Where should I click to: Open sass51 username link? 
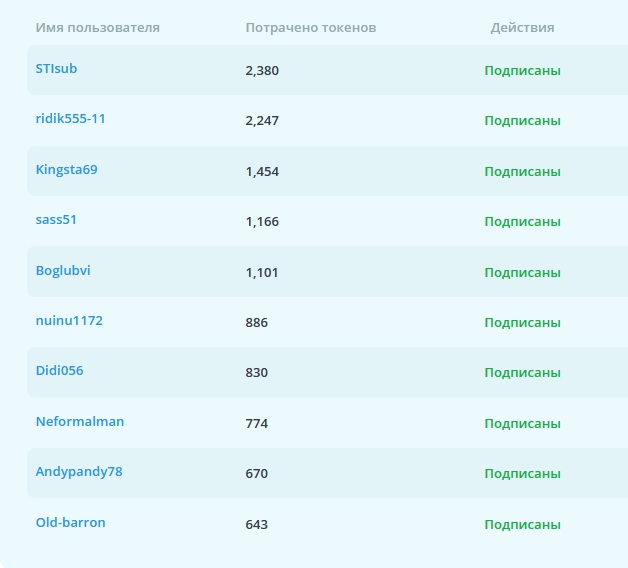pos(56,220)
